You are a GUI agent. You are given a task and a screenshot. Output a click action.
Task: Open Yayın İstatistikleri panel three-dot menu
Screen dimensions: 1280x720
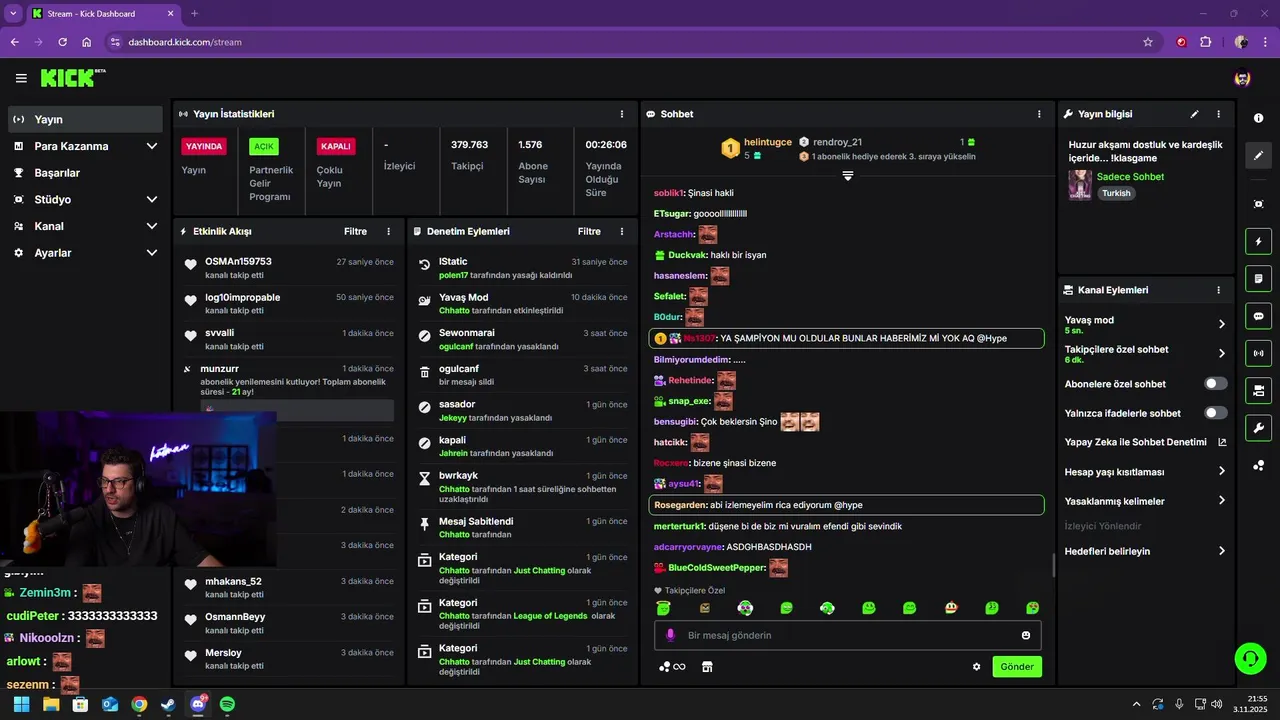click(x=622, y=114)
